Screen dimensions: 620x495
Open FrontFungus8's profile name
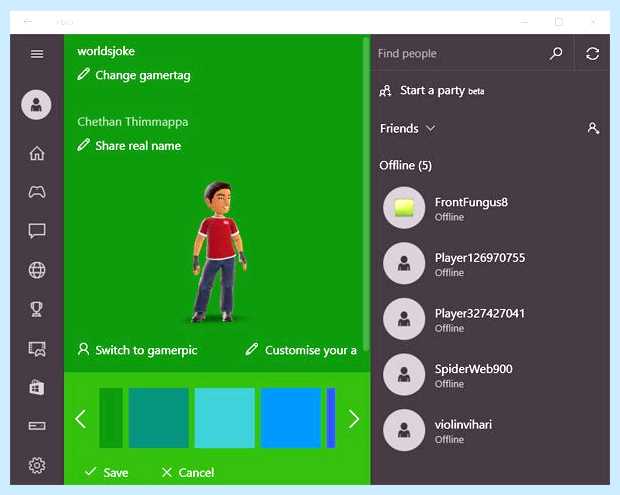pos(471,202)
